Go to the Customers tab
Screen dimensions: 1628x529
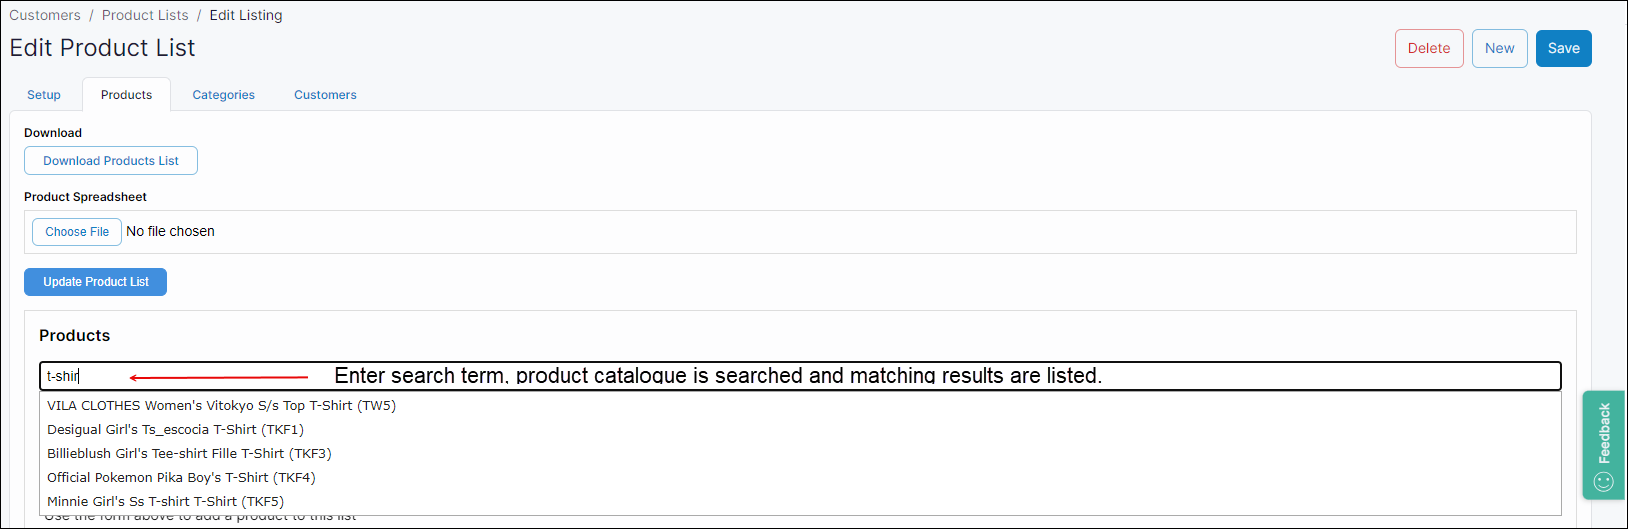coord(325,95)
